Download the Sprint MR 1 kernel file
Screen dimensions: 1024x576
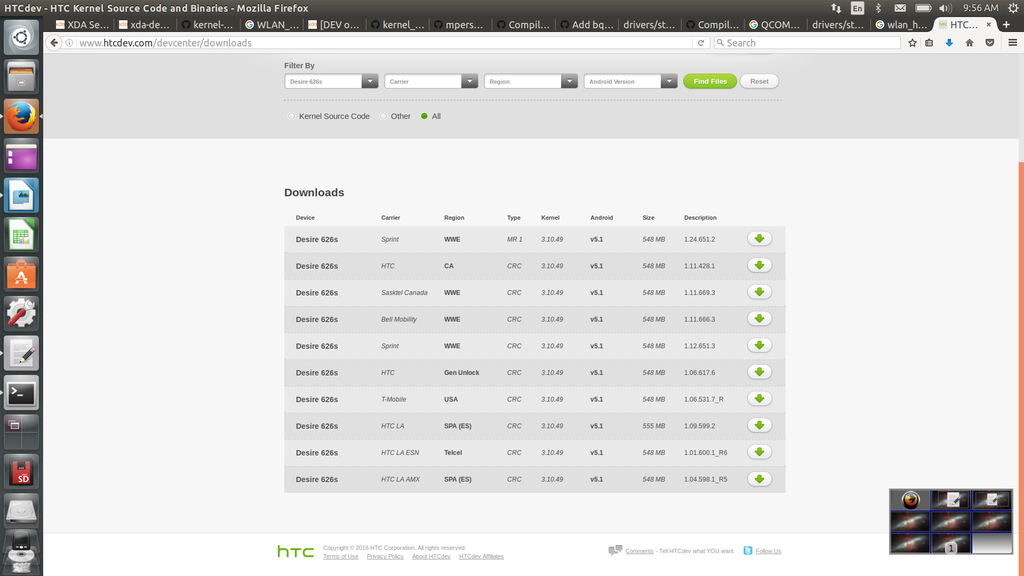tap(759, 239)
